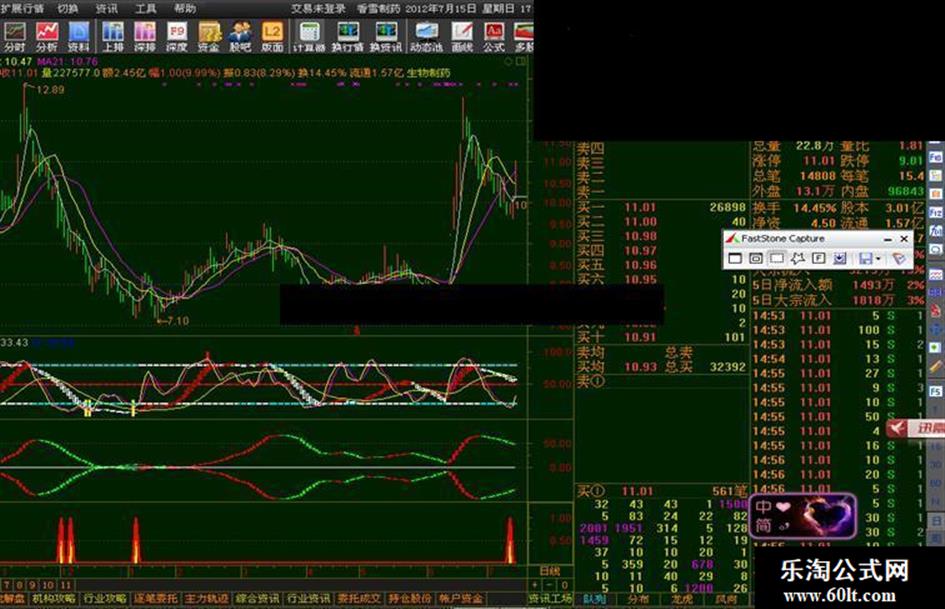Switch to the 主力轨迹 bottom tab
Viewport: 945px width, 609px height.
(207, 599)
